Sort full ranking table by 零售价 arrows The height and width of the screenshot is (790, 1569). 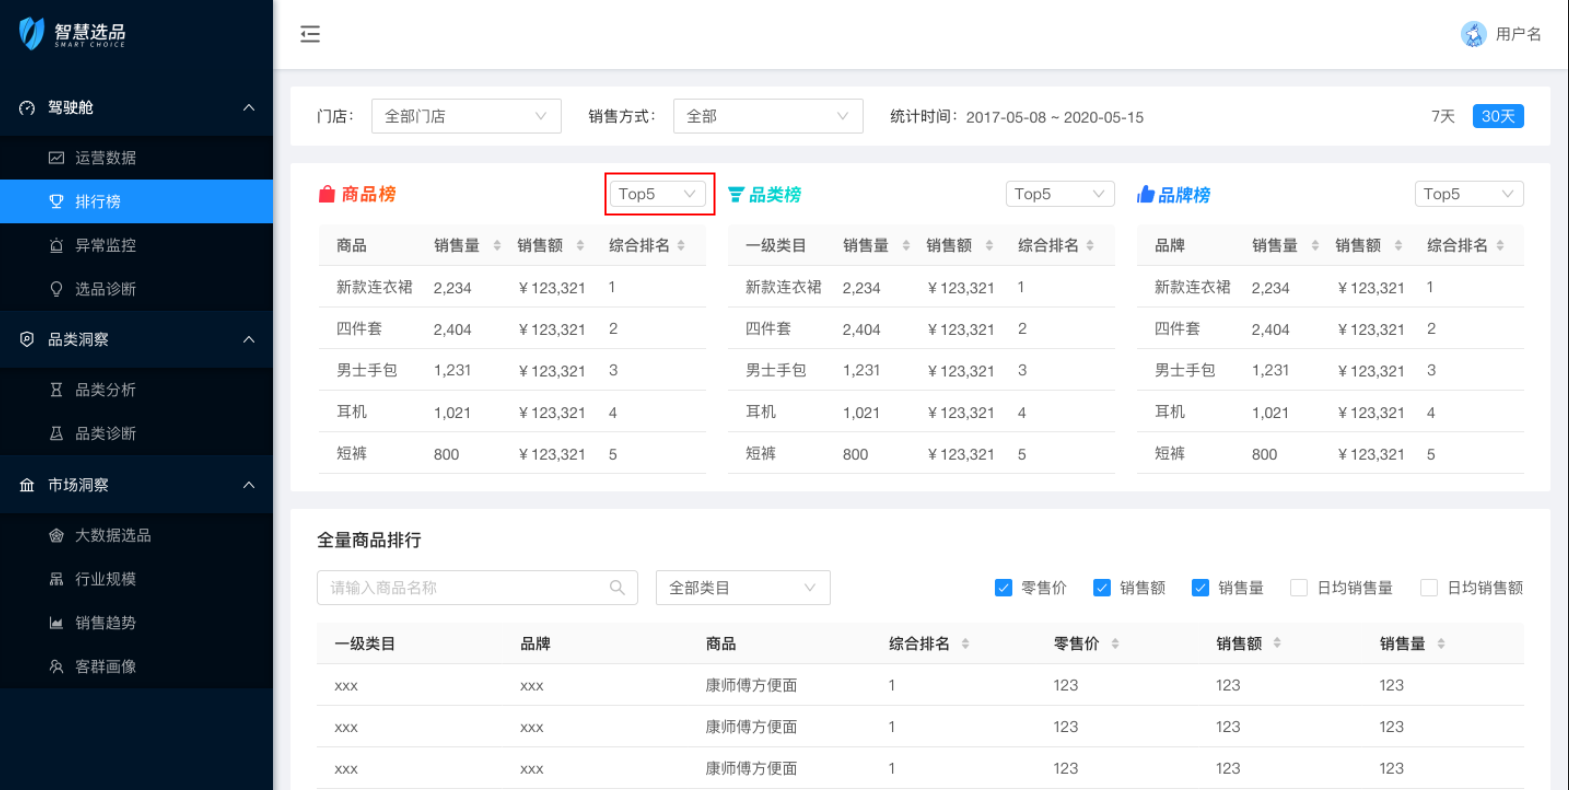click(x=1115, y=644)
